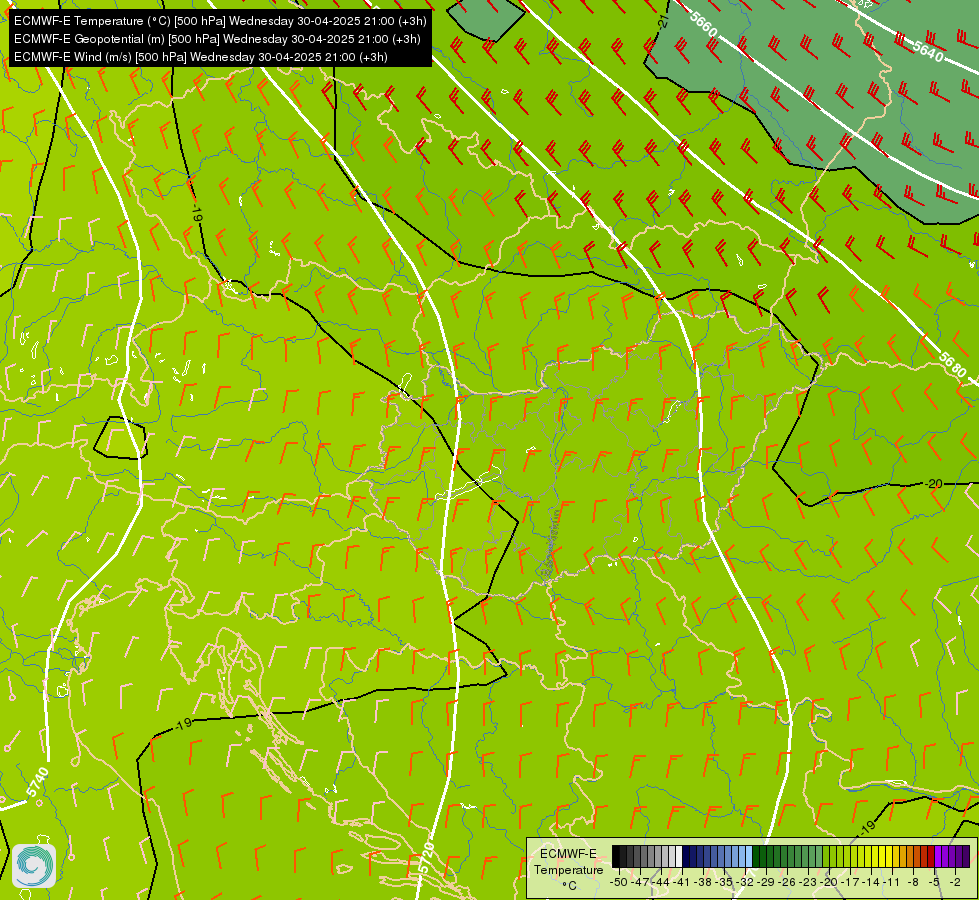Click the ECMWF-E Temperature 500 hPa title line
The height and width of the screenshot is (900, 979).
point(220,21)
